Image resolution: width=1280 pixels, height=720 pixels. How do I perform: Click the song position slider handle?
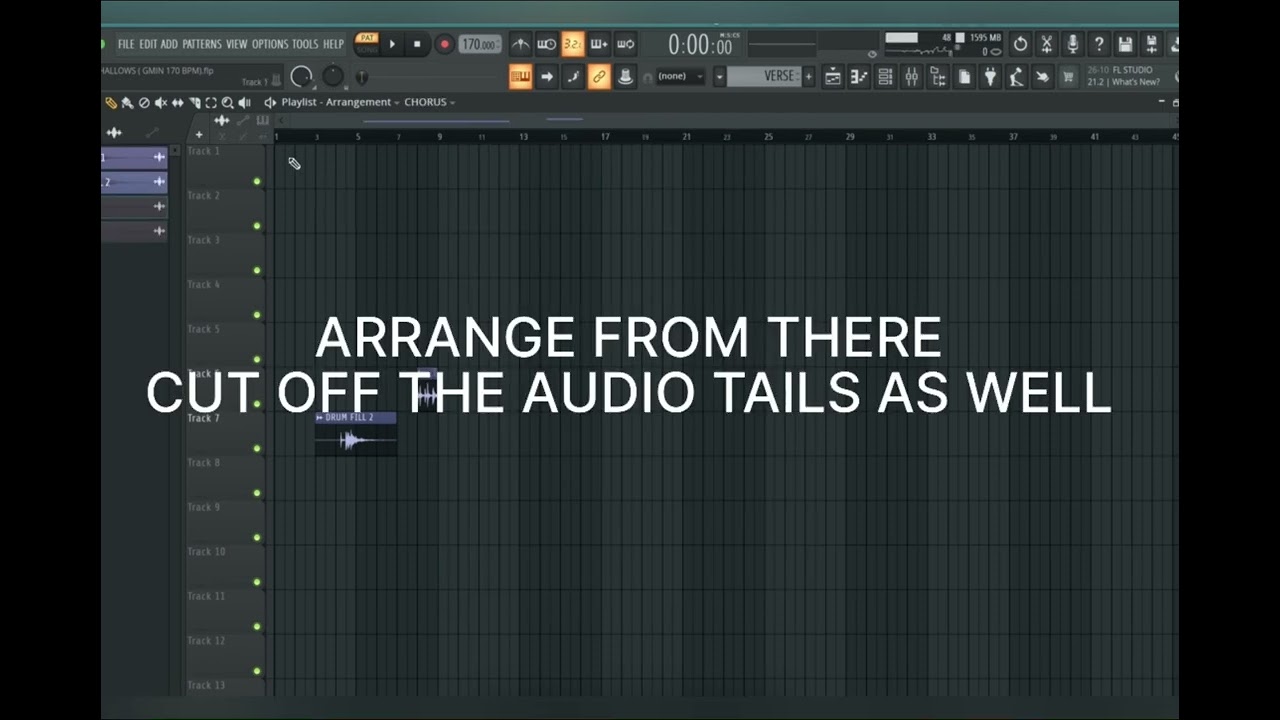[x=362, y=77]
